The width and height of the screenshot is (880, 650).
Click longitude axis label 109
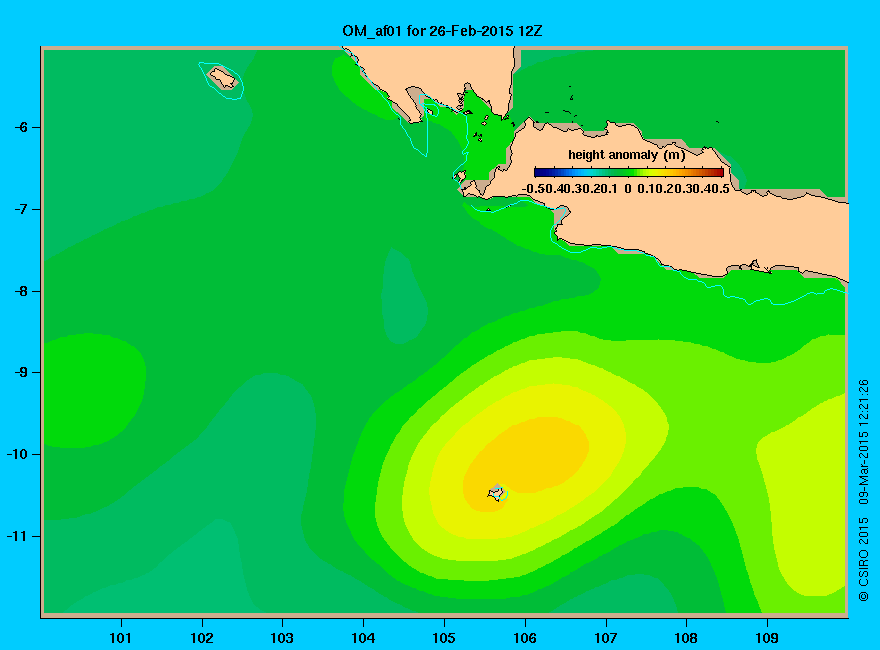767,638
